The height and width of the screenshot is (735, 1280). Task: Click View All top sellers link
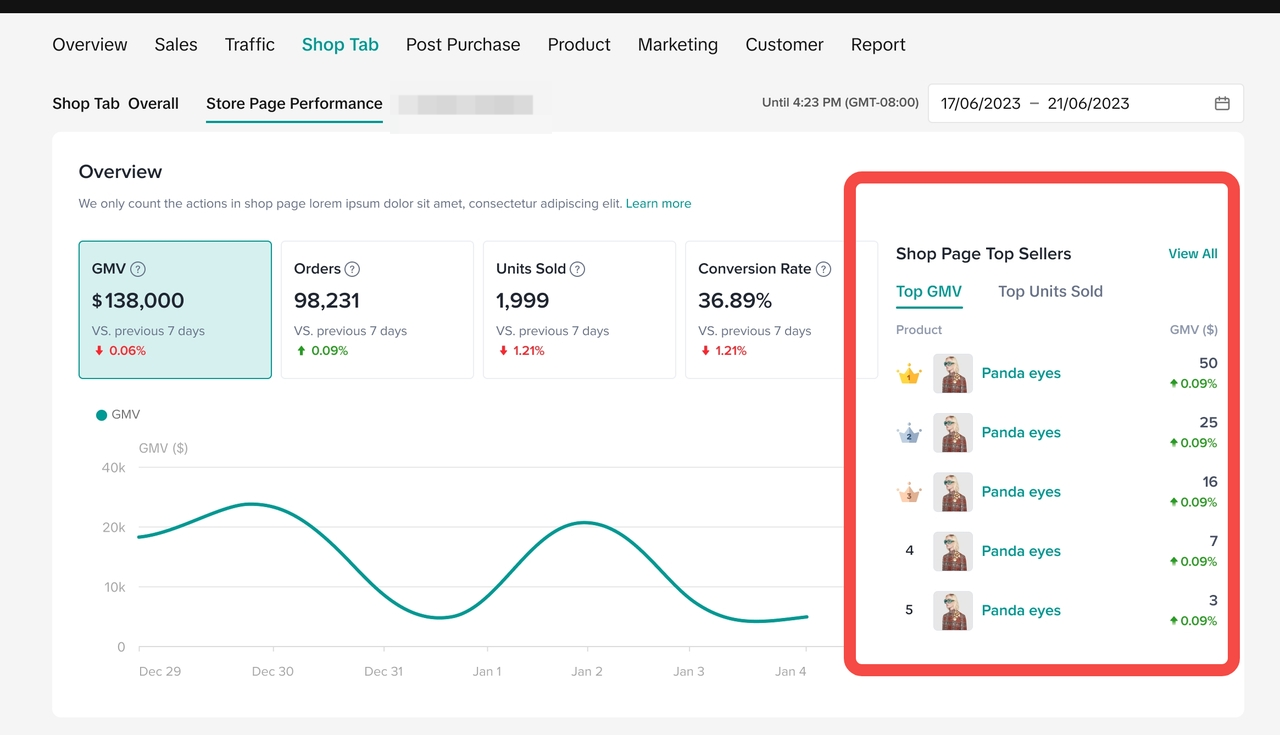tap(1192, 254)
